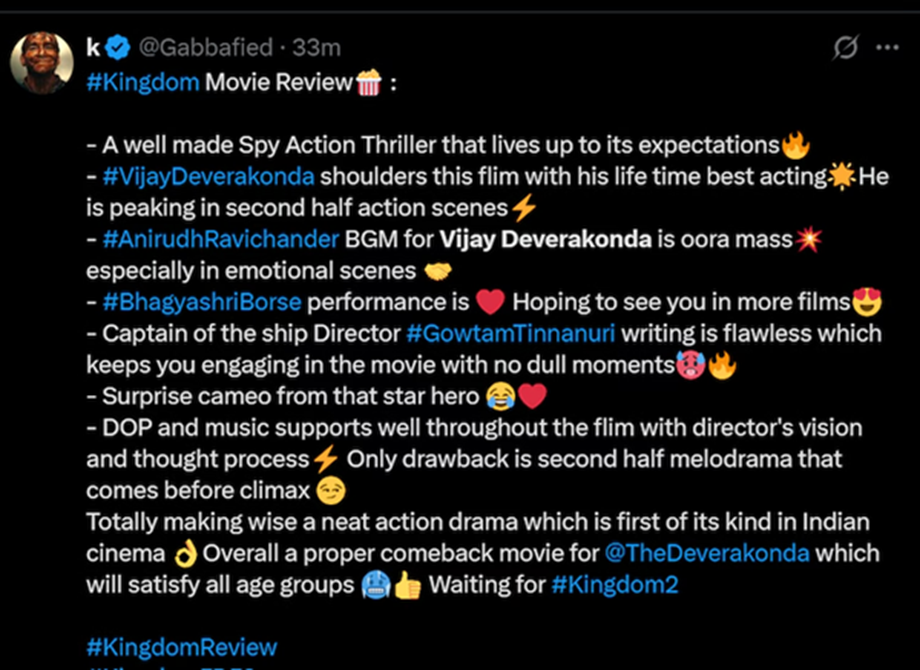The image size is (920, 670).
Task: Open the @TheDeverakonda mention
Action: coord(705,553)
